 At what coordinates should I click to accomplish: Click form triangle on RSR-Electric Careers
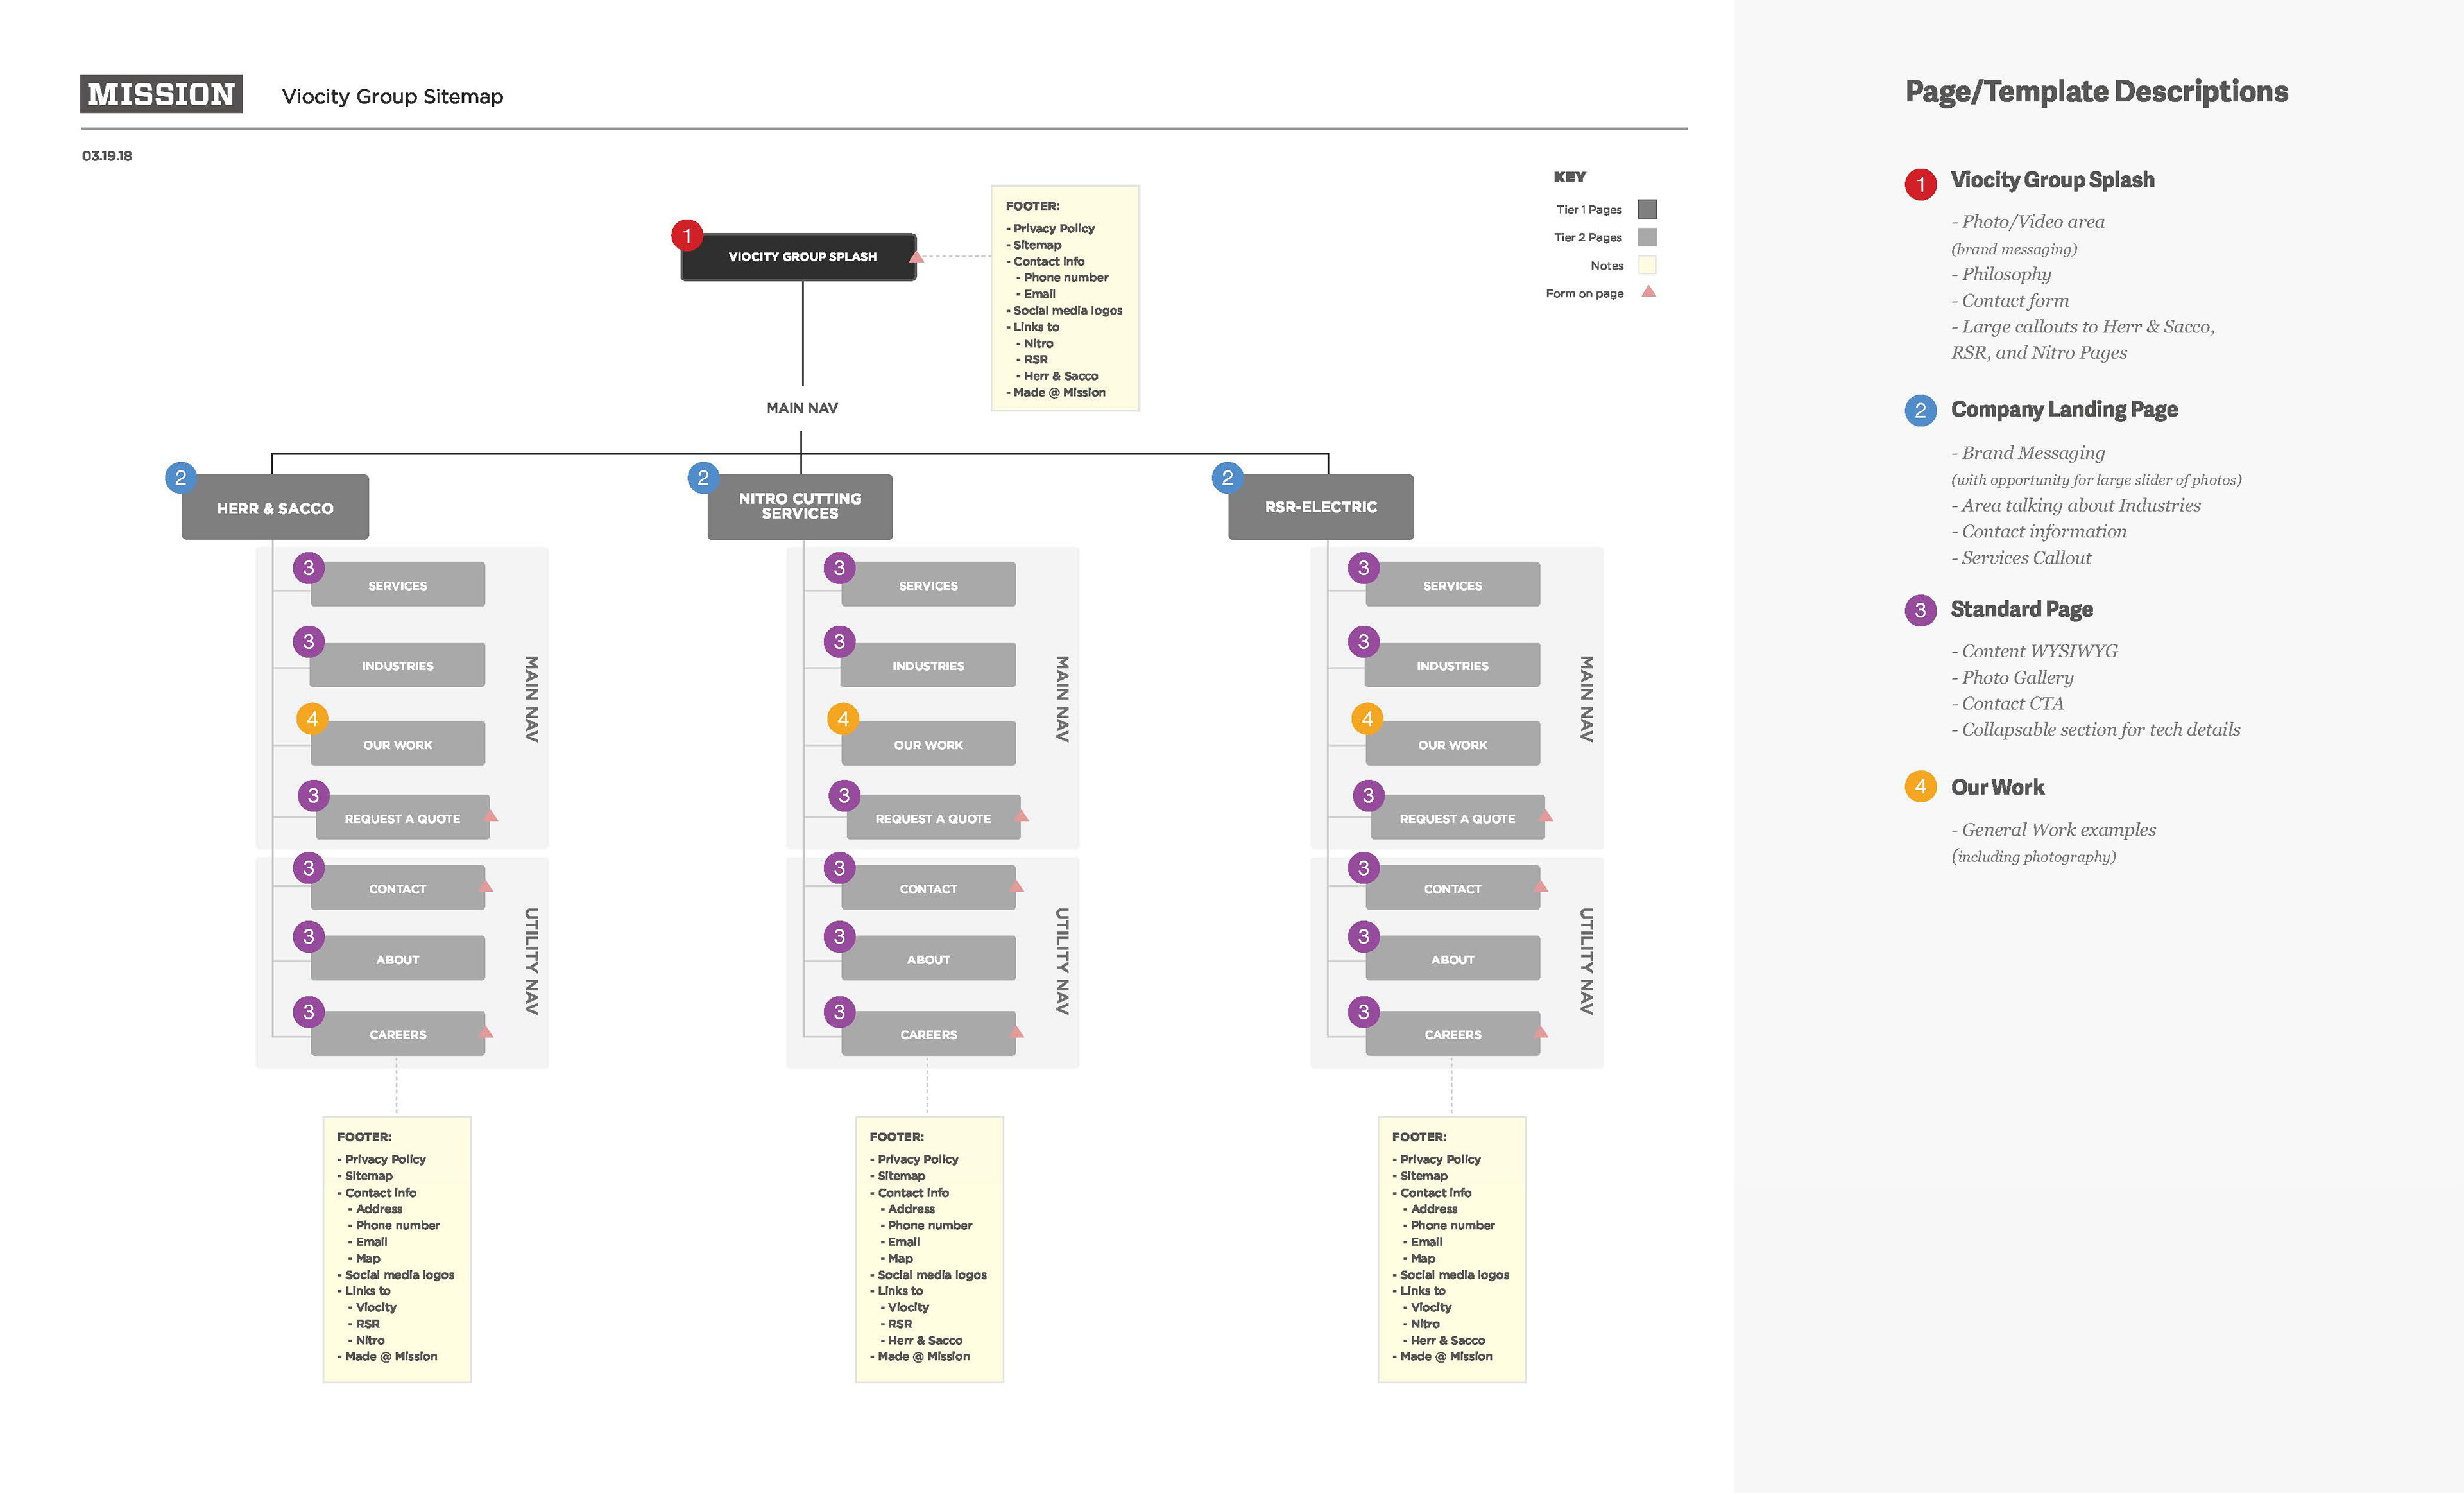pyautogui.click(x=1541, y=1031)
